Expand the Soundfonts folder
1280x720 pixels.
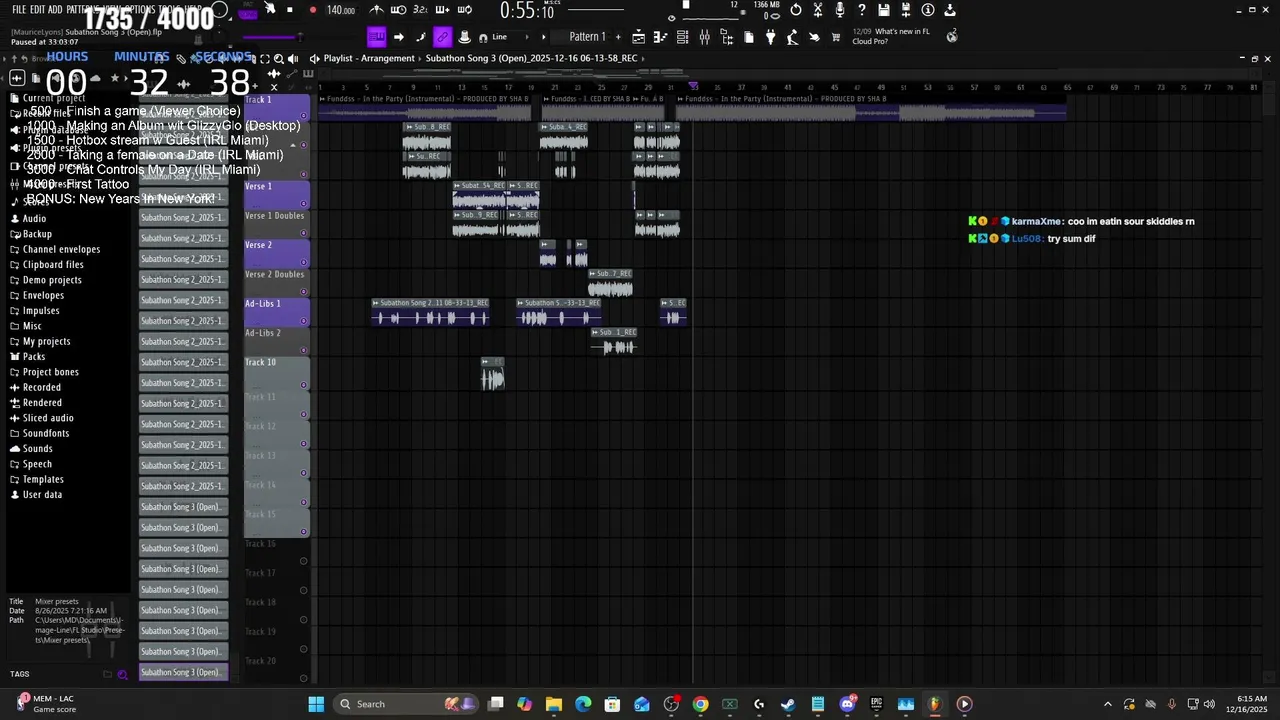click(x=46, y=433)
